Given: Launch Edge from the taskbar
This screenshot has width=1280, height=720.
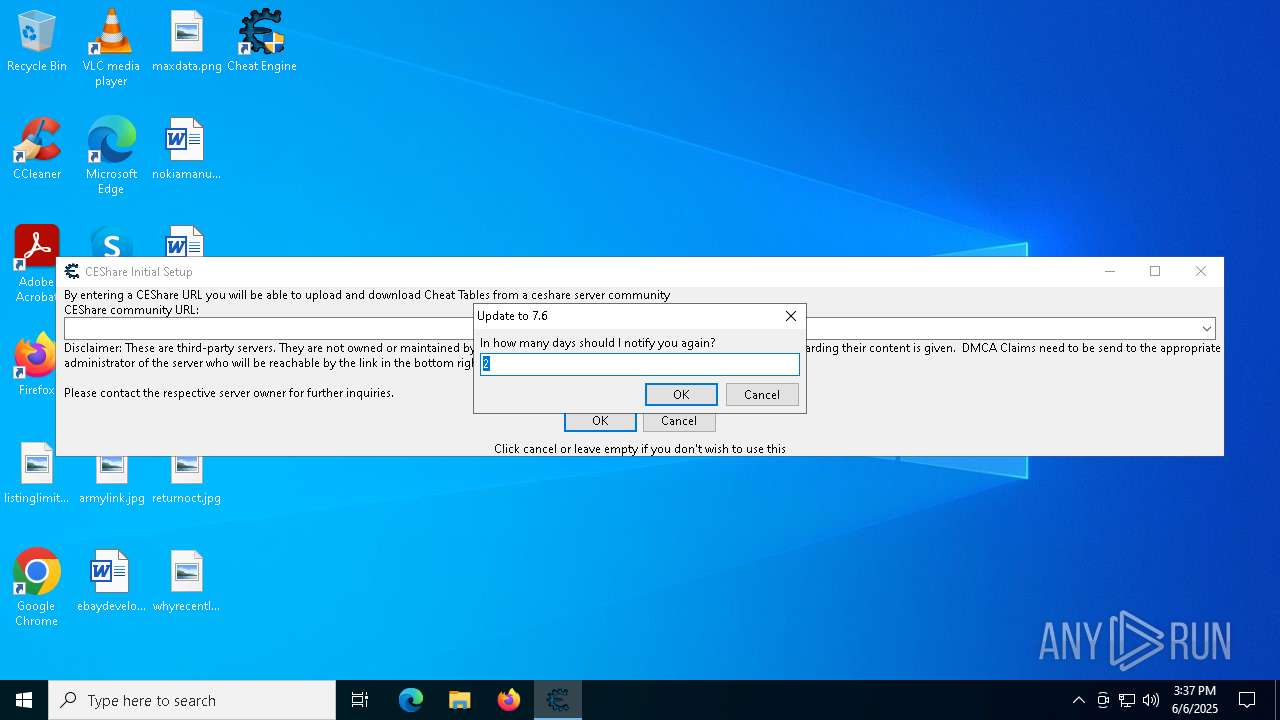Looking at the screenshot, I should click(411, 700).
